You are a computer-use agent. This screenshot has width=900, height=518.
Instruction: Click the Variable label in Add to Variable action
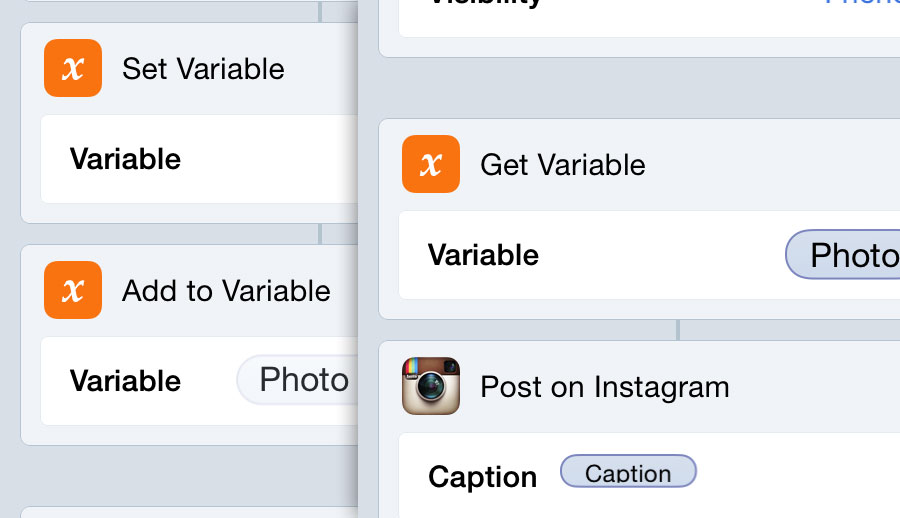(125, 381)
